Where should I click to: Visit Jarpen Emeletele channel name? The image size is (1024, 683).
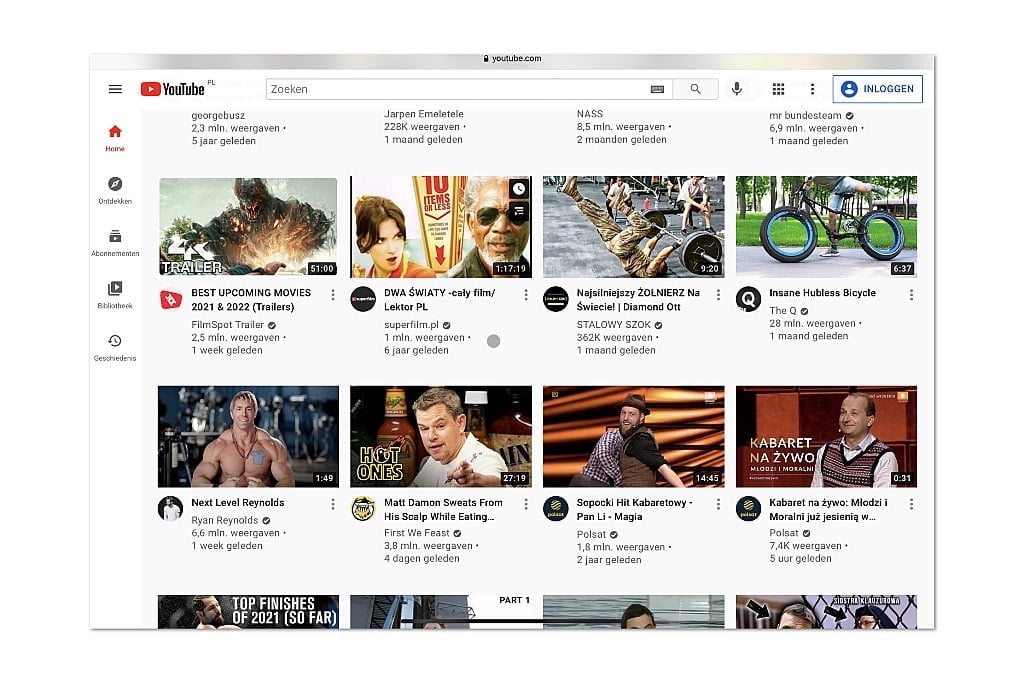point(423,114)
